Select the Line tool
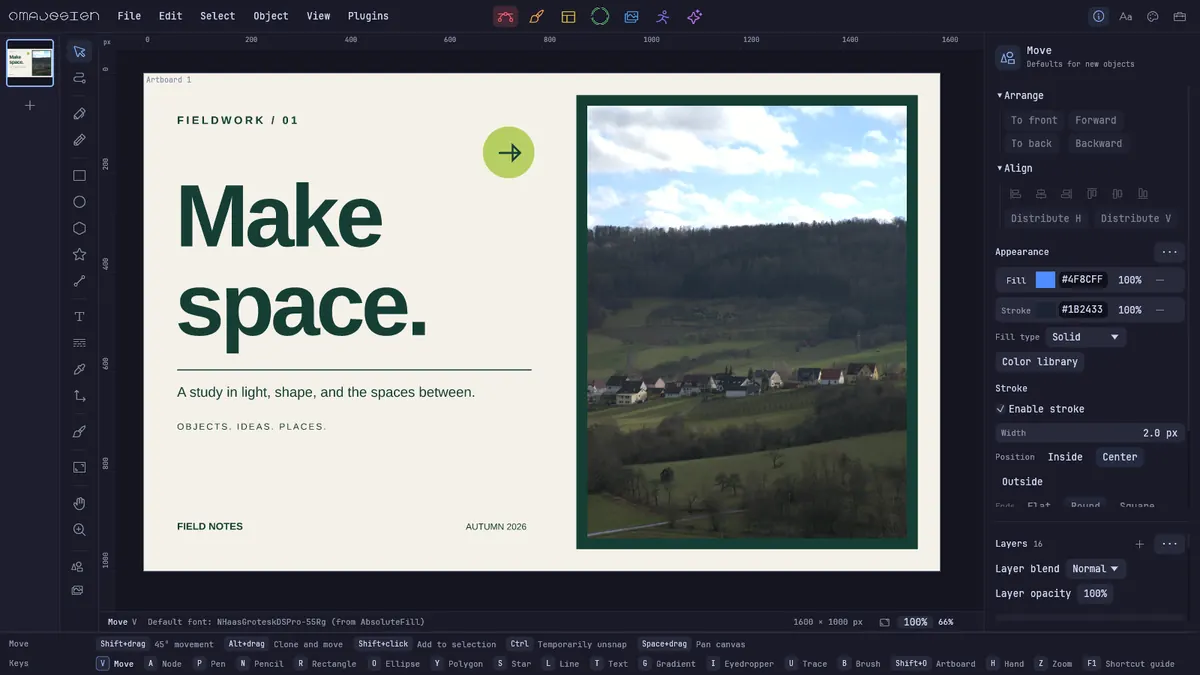 coord(79,281)
